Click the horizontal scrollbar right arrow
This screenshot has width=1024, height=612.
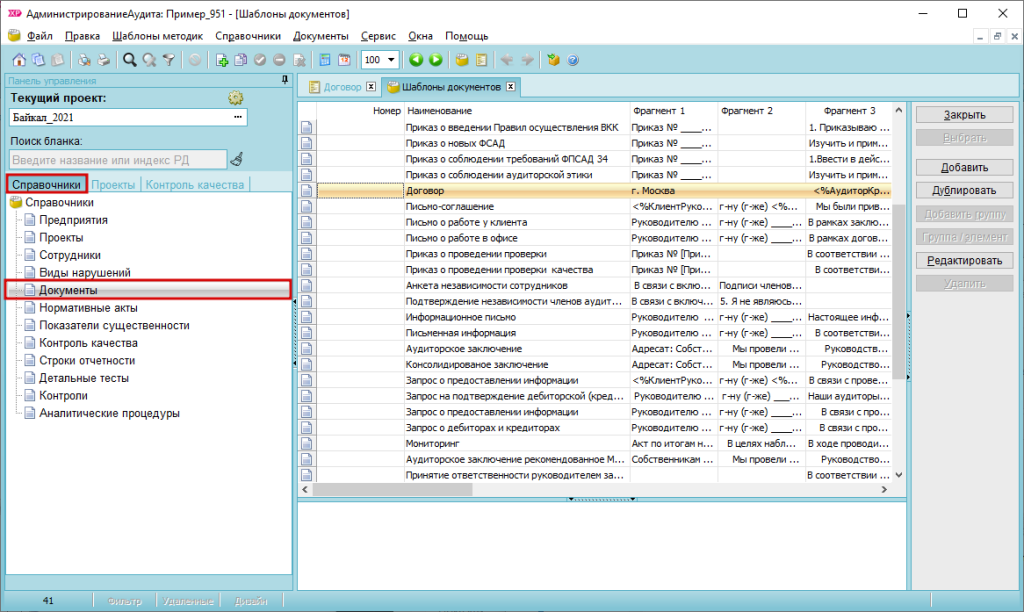pyautogui.click(x=884, y=489)
